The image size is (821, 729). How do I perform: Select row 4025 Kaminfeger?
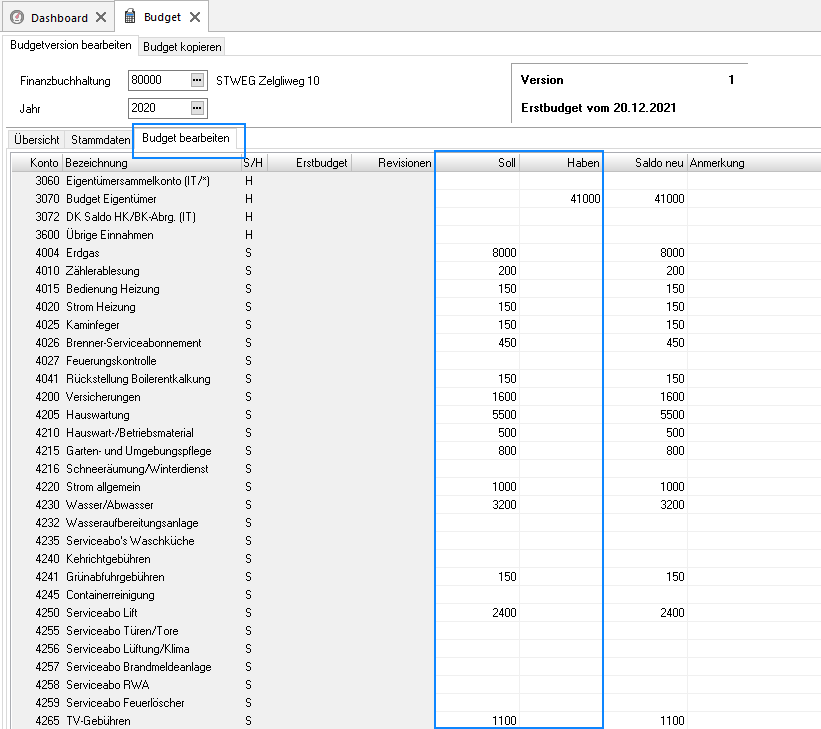(x=416, y=325)
